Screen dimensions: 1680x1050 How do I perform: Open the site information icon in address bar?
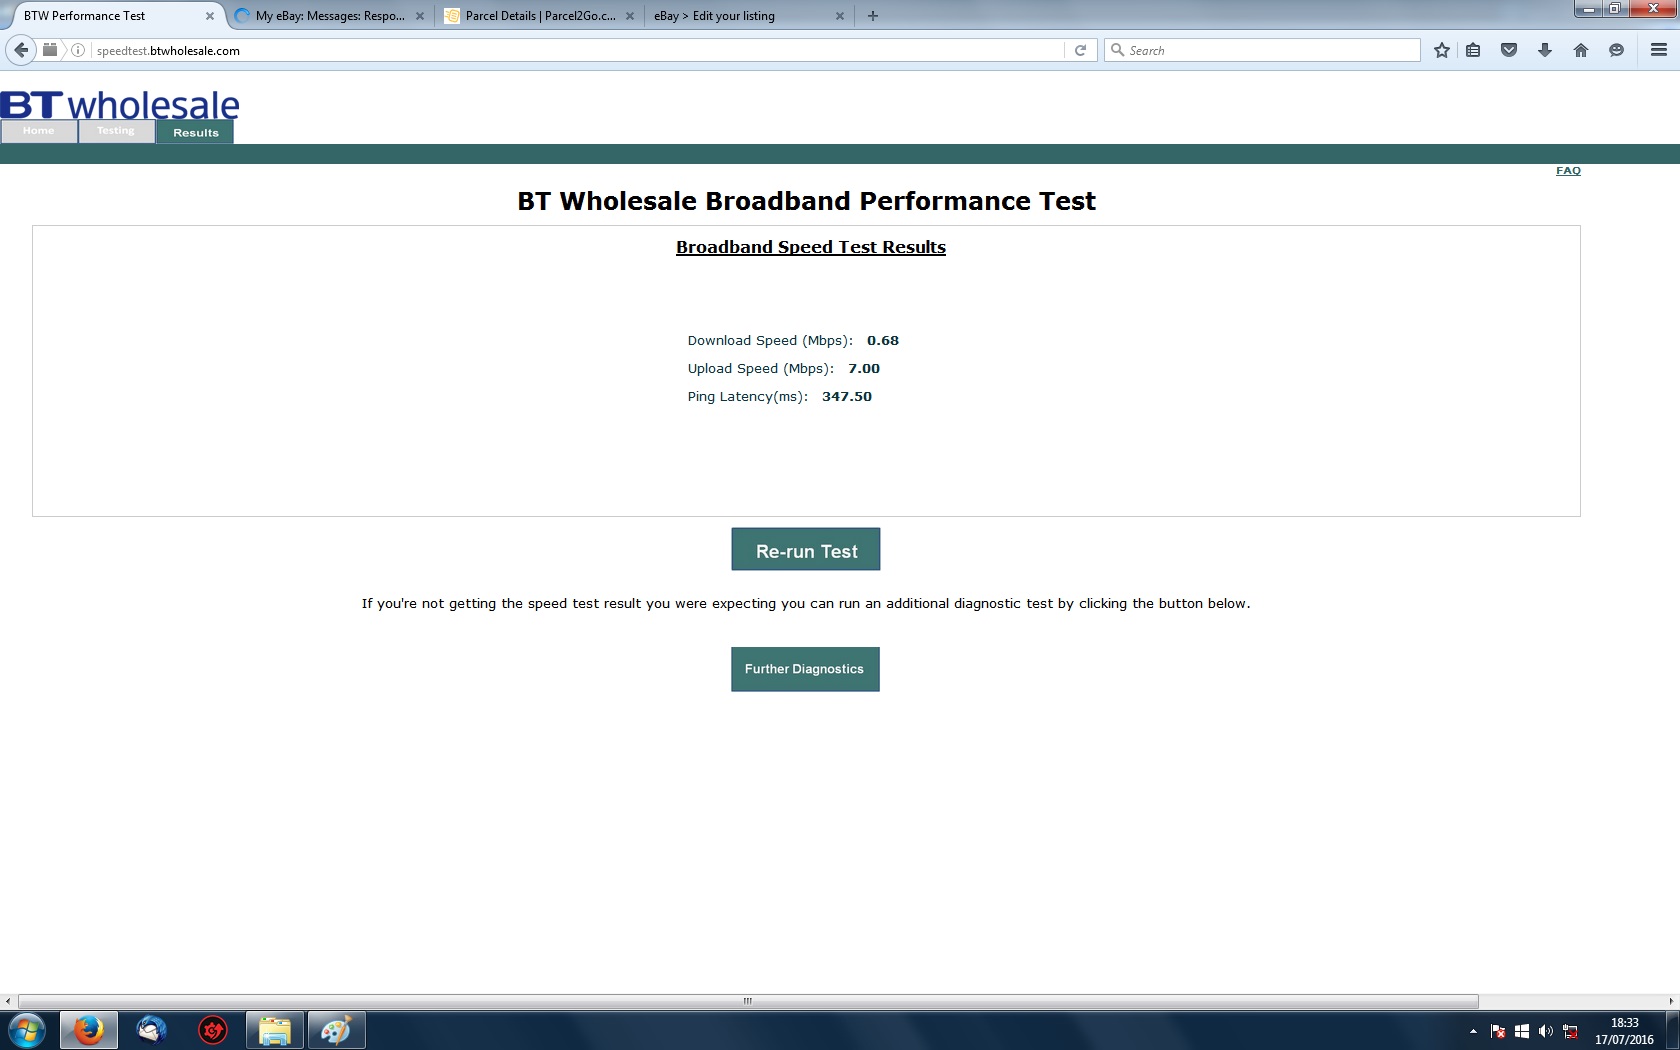pyautogui.click(x=78, y=50)
